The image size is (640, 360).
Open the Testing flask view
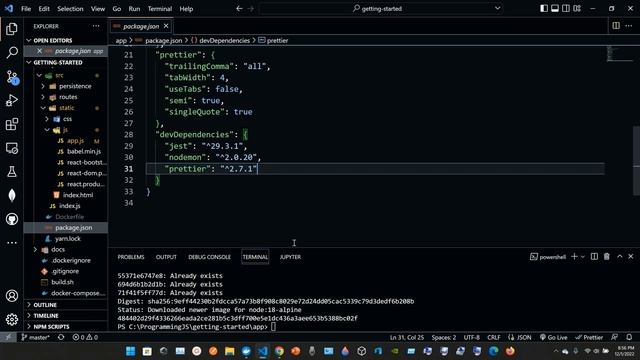click(12, 171)
